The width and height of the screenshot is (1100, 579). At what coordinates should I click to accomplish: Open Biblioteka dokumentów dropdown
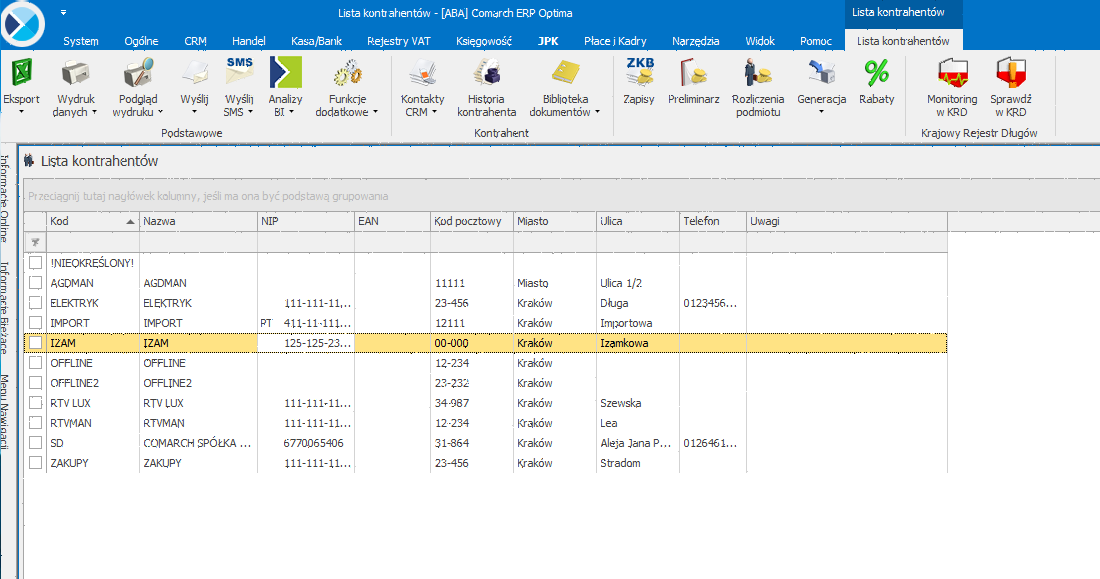597,113
